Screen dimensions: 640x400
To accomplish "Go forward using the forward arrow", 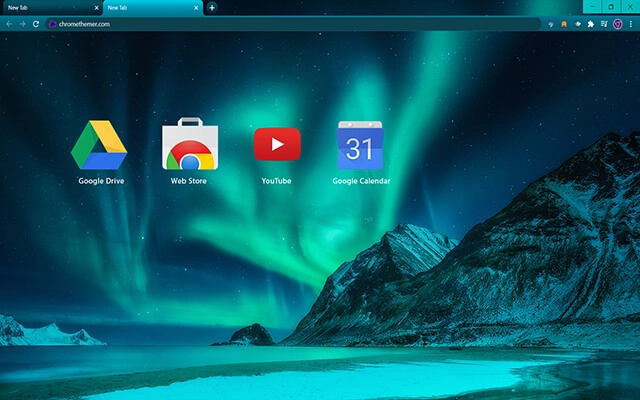I will click(x=22, y=24).
